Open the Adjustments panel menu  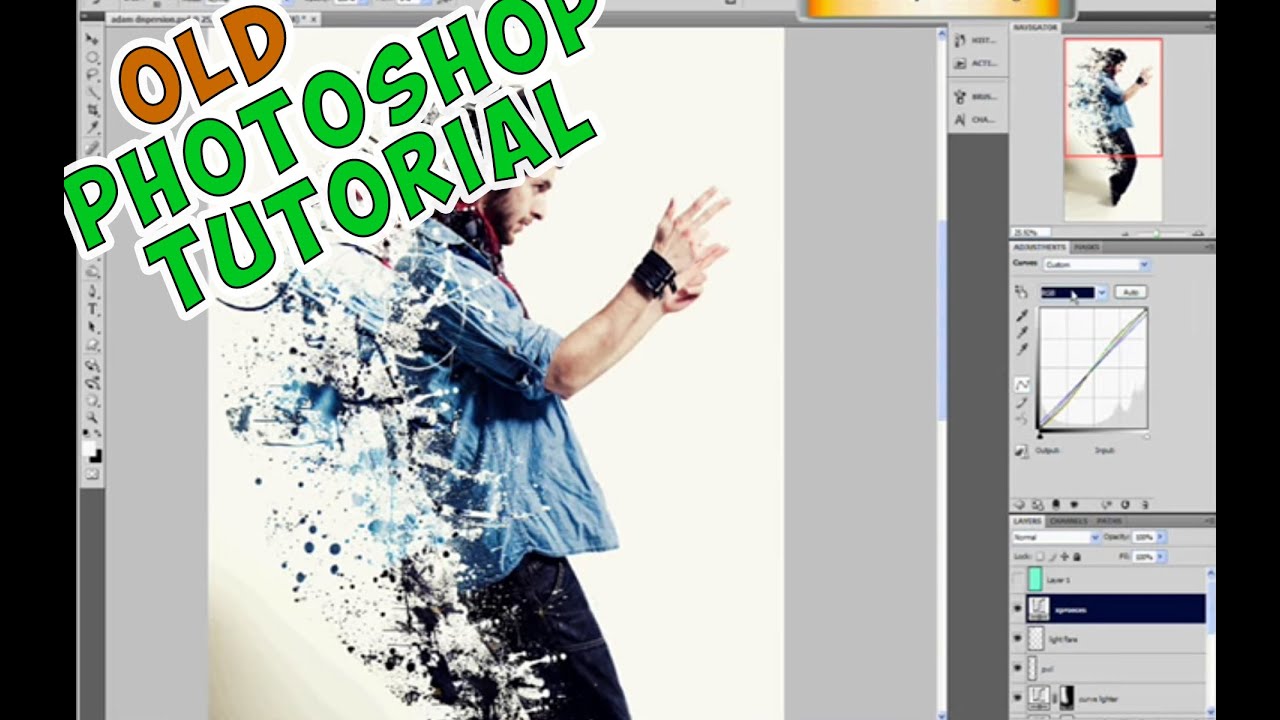pos(1210,246)
